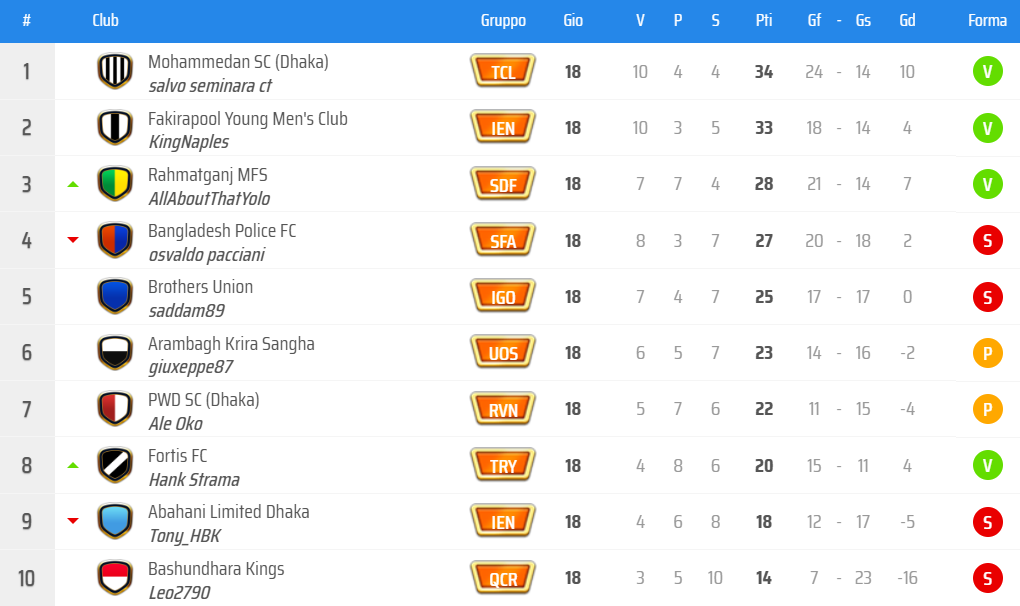Click the Forma column header
This screenshot has height=606, width=1020.
tap(987, 20)
